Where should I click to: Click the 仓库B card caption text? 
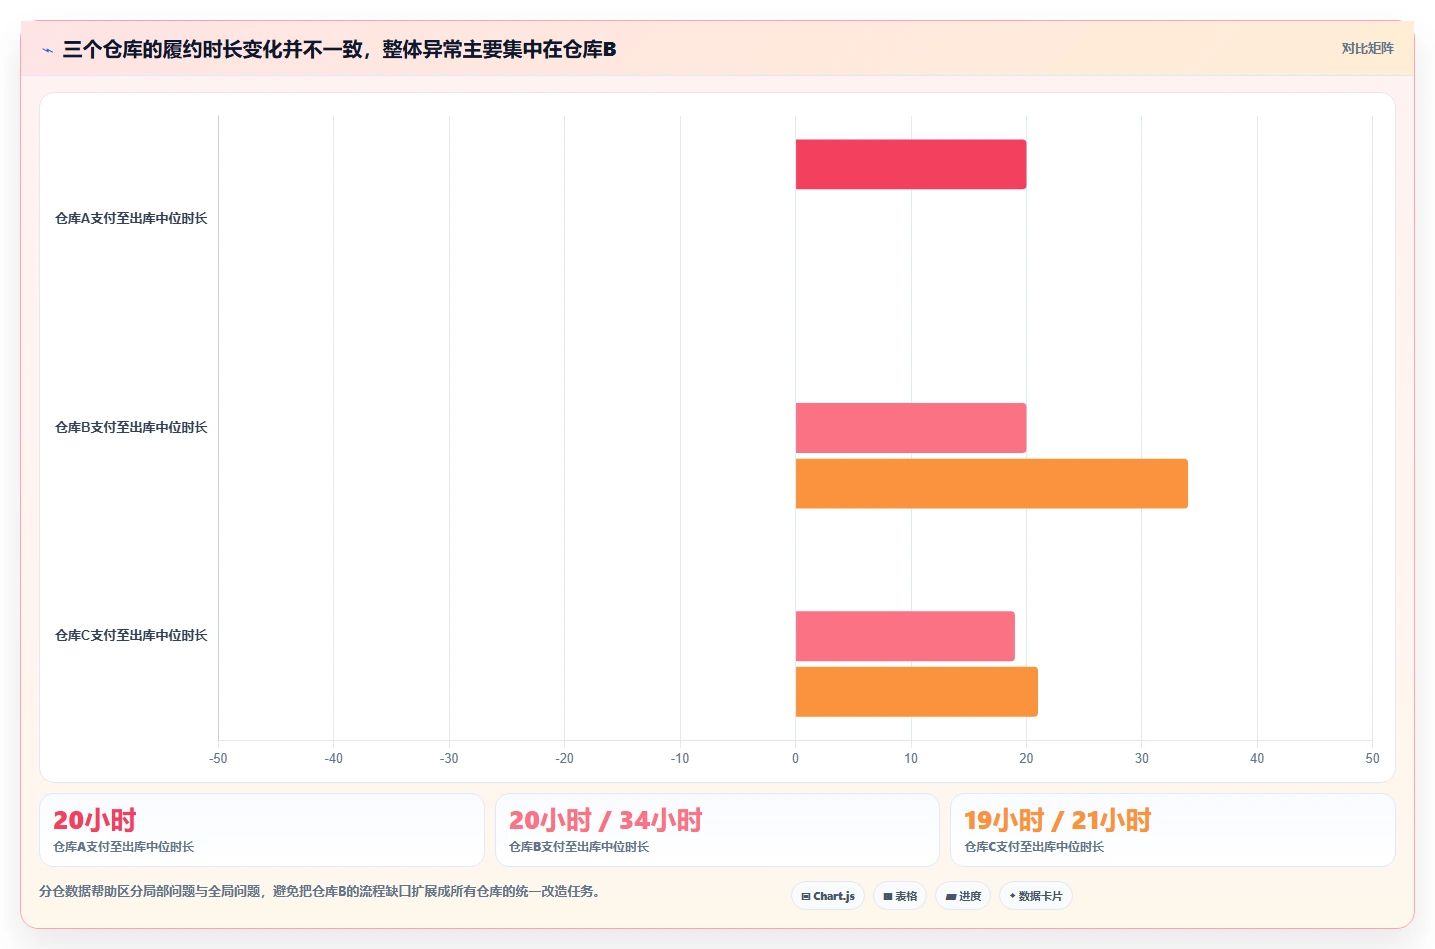579,847
